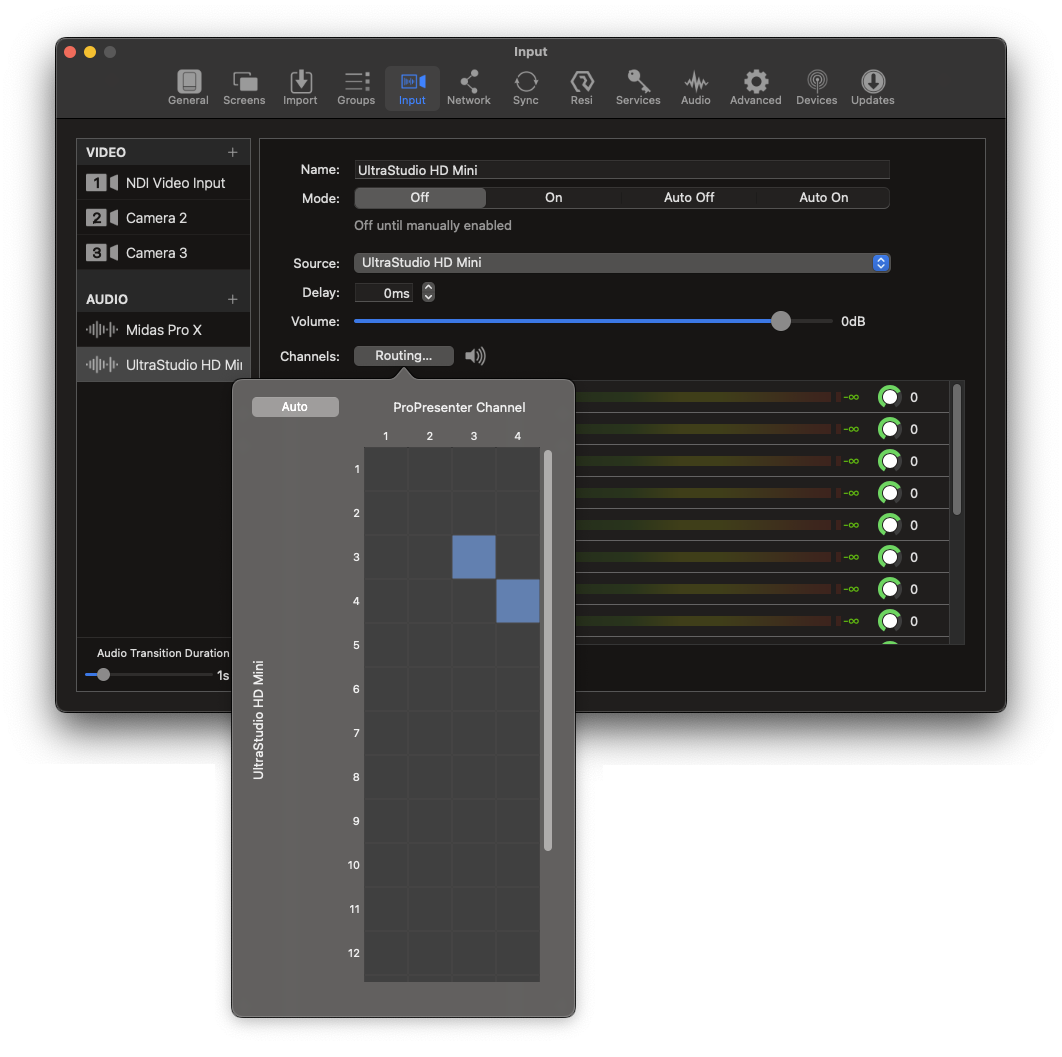Image resolution: width=1062 pixels, height=1057 pixels.
Task: Select UltraStudio HD Mini audio input
Action: tap(163, 365)
